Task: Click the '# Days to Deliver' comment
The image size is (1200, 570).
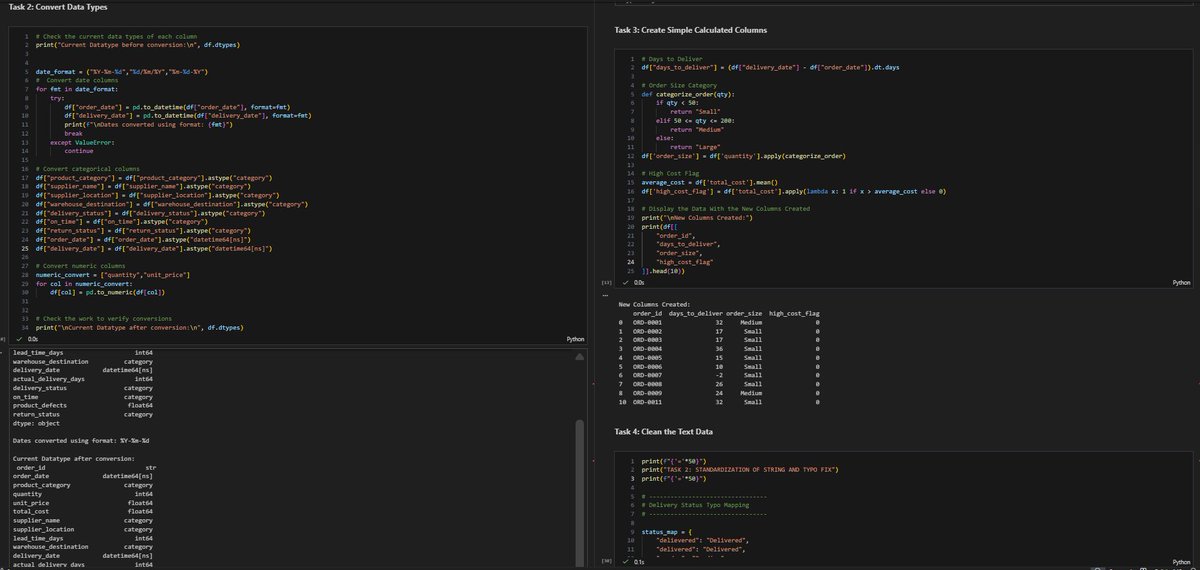Action: point(672,59)
